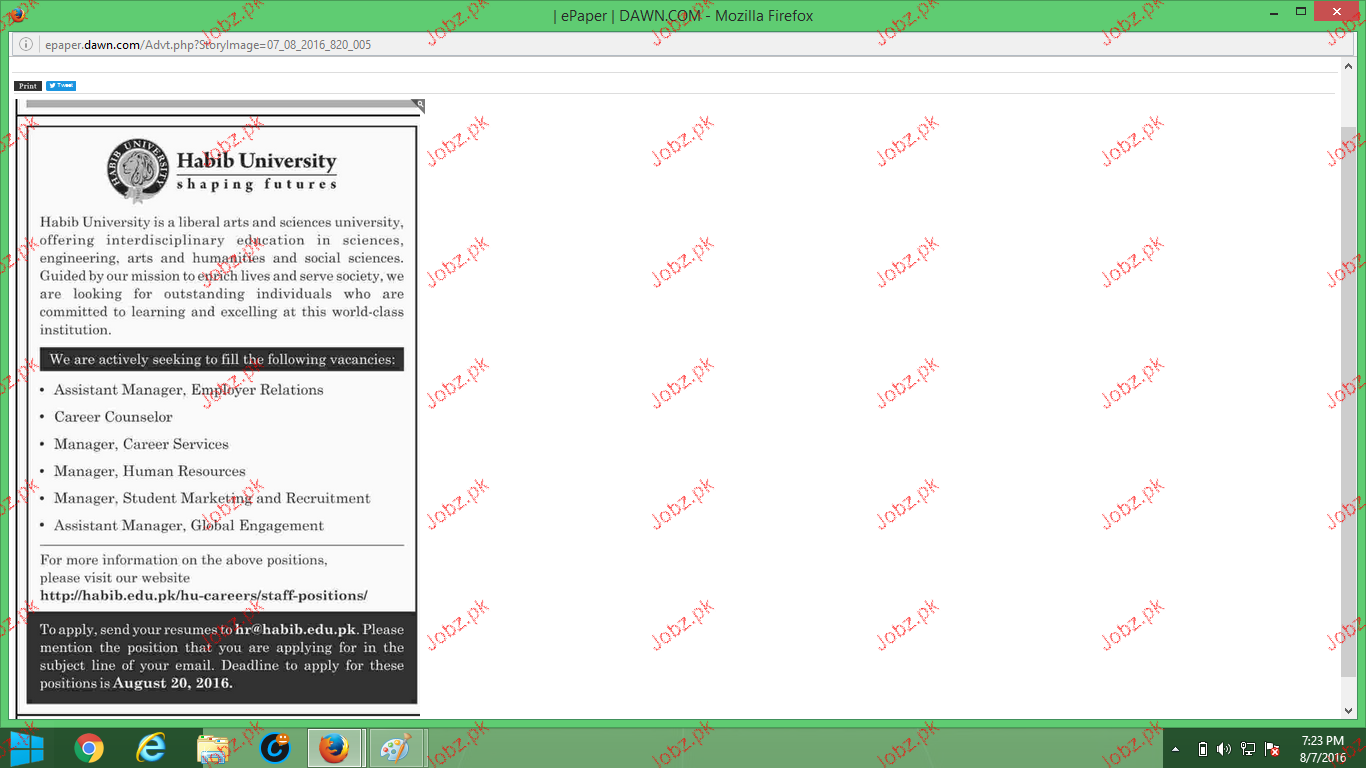The image size is (1366, 768).
Task: Switch to Paint in the taskbar
Action: tap(397, 748)
